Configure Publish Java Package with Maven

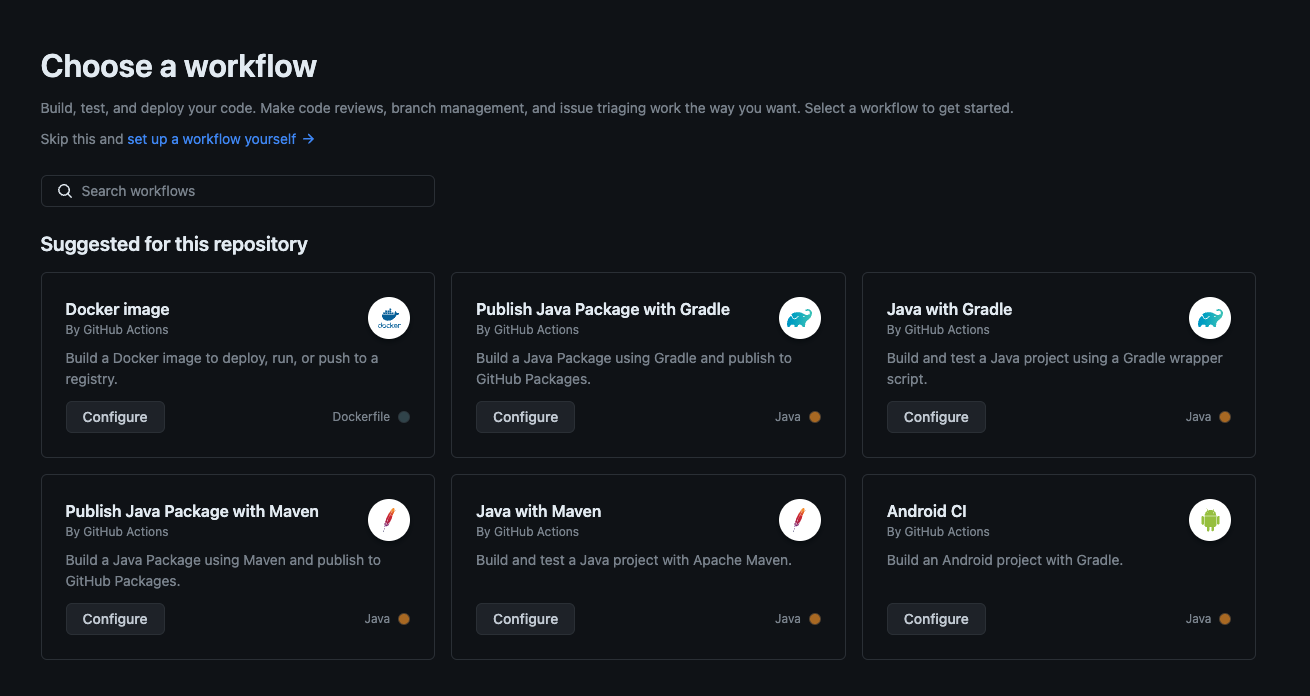(115, 619)
